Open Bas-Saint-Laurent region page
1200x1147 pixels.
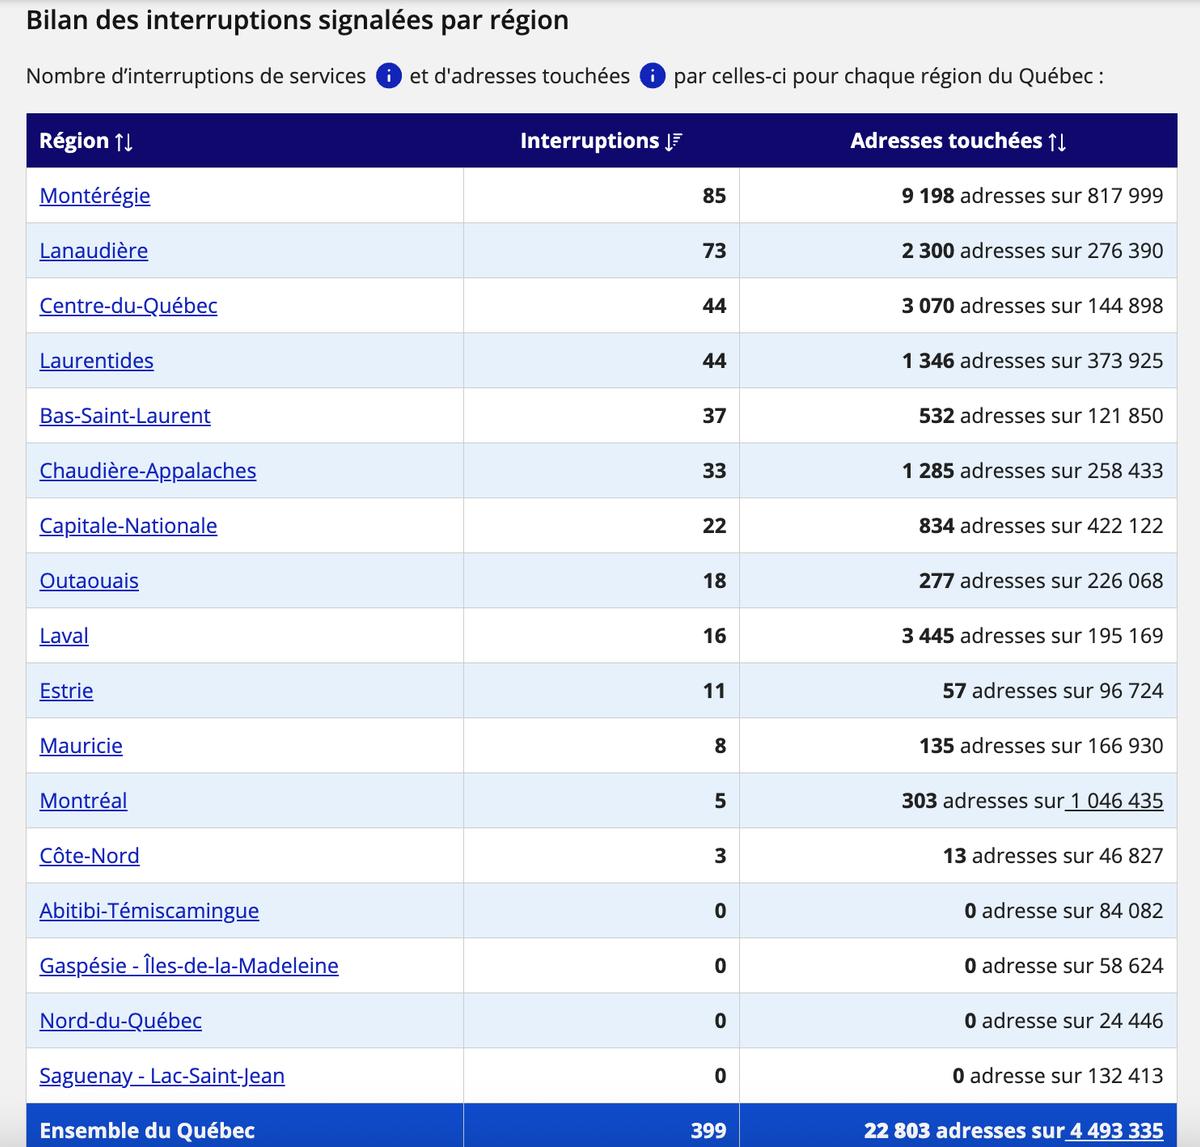coord(125,416)
